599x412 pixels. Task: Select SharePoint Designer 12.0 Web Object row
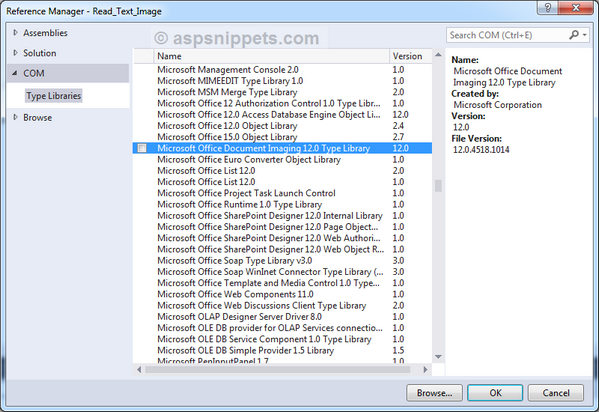click(282, 249)
